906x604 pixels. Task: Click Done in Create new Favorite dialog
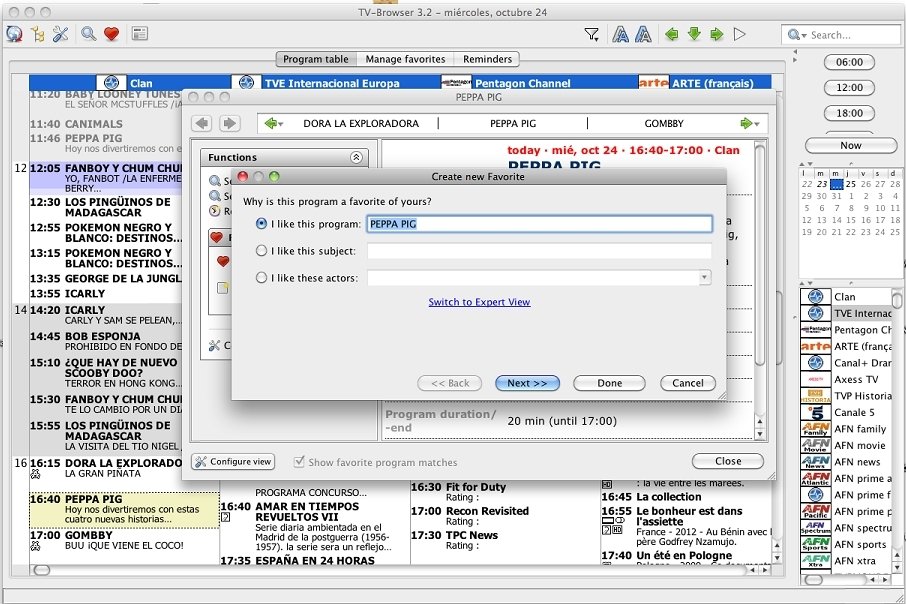pos(609,383)
